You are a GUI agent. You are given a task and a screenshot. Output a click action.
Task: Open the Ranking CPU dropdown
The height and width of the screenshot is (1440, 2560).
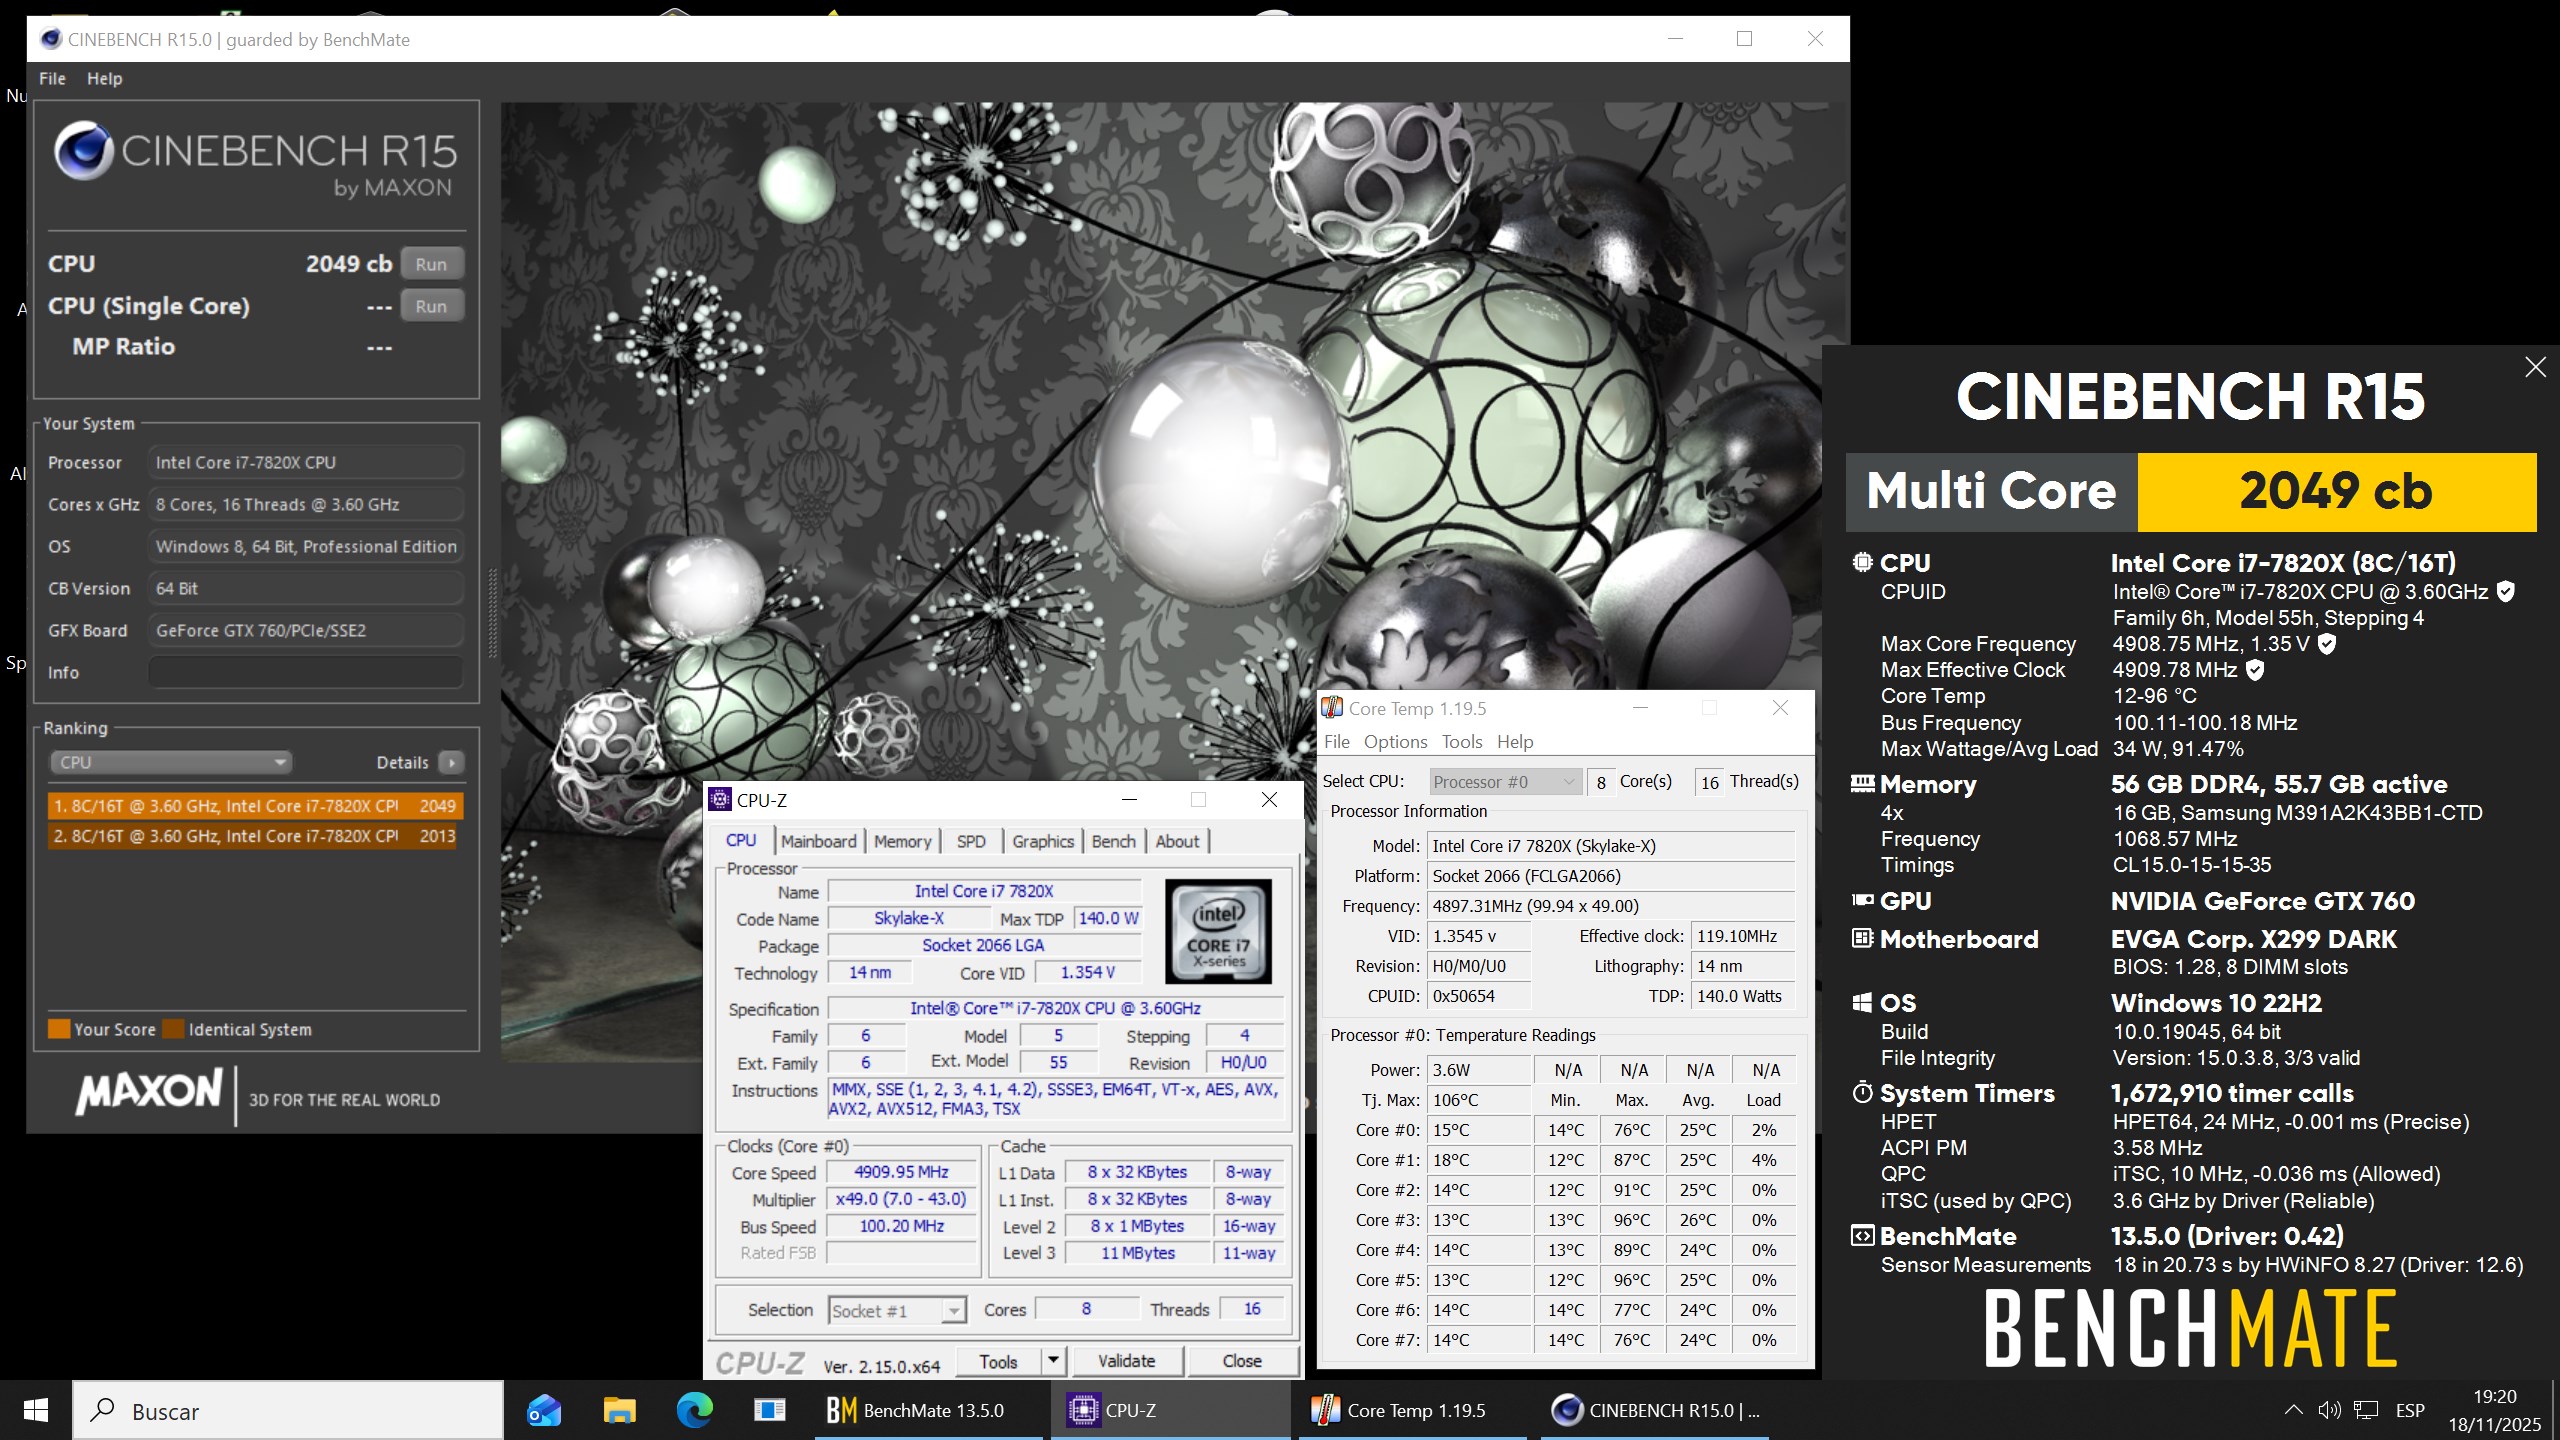170,762
